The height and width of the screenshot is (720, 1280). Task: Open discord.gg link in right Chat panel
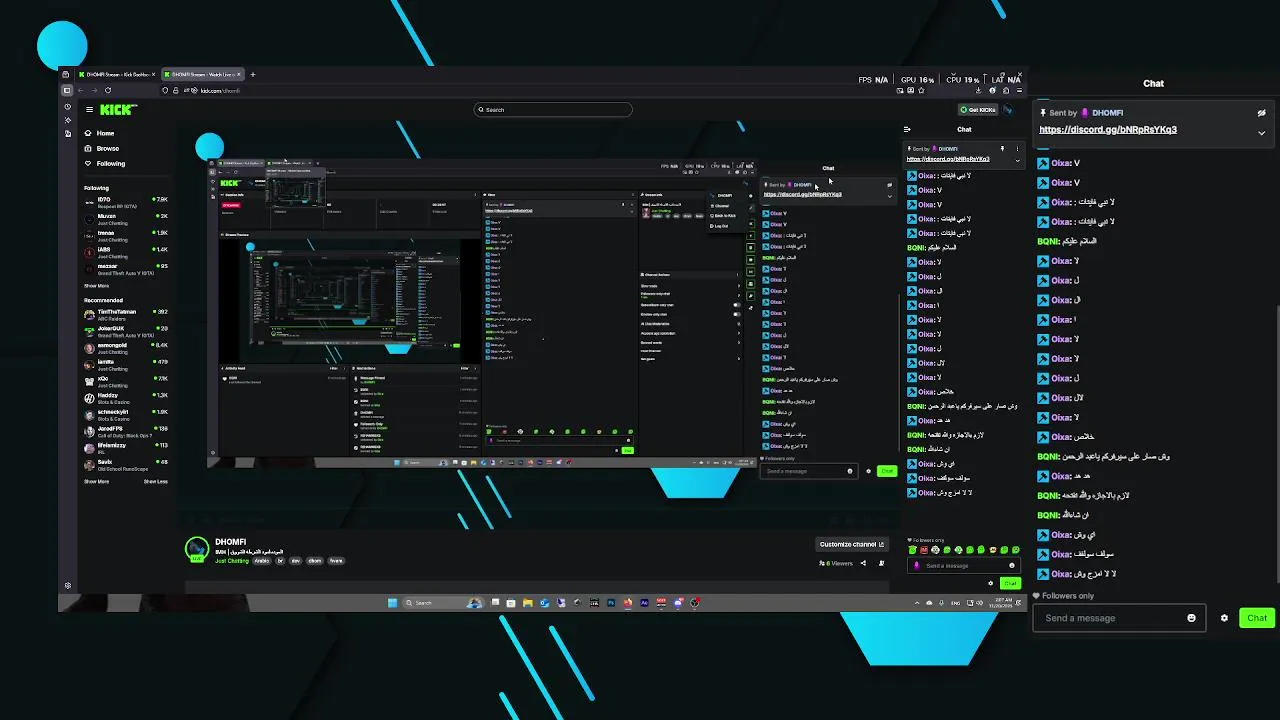[x=1108, y=130]
